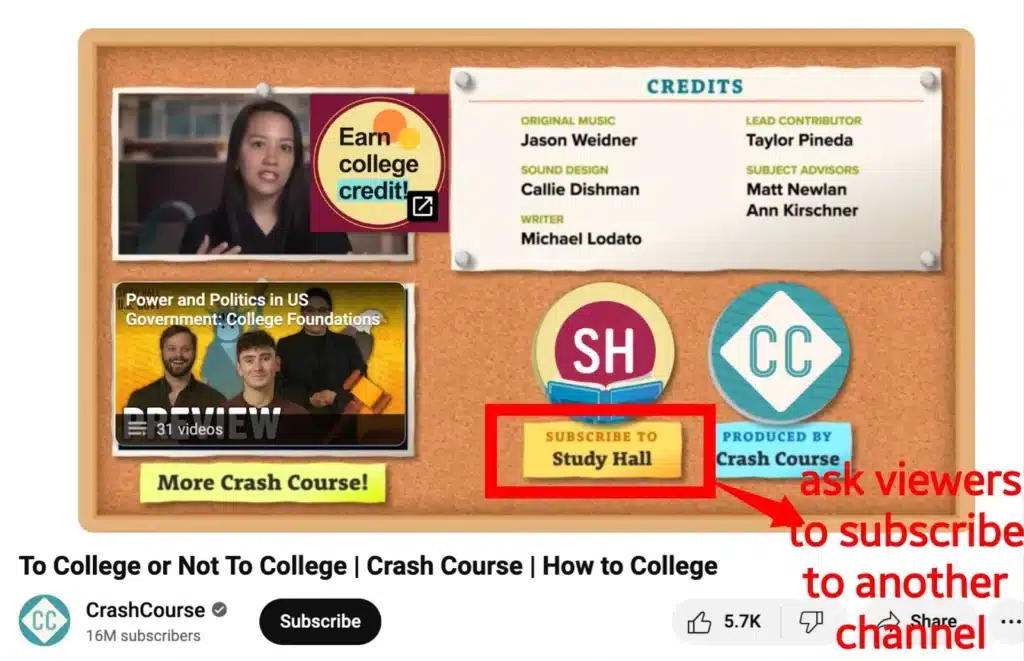Click the Earn college credit circle card
The height and width of the screenshot is (661, 1024).
pos(379,163)
